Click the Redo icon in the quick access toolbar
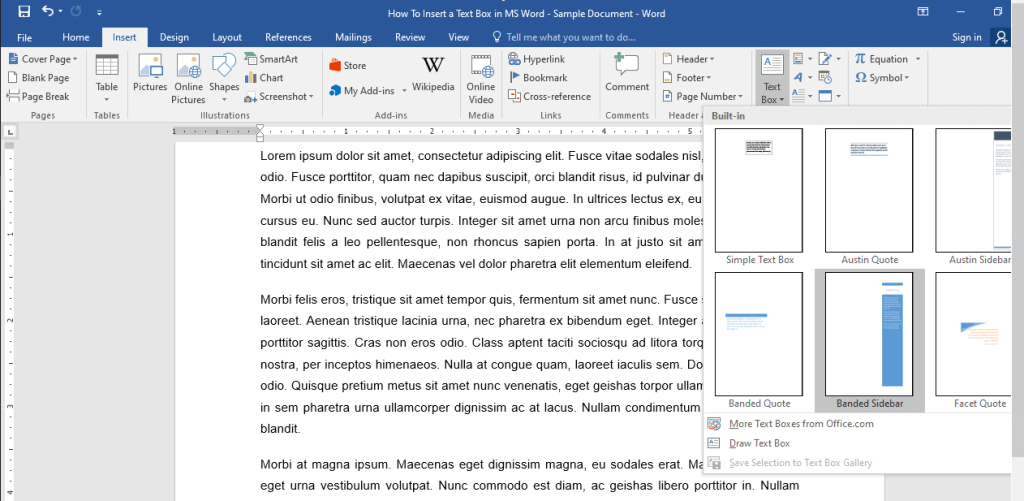The height and width of the screenshot is (501, 1024). 74,12
